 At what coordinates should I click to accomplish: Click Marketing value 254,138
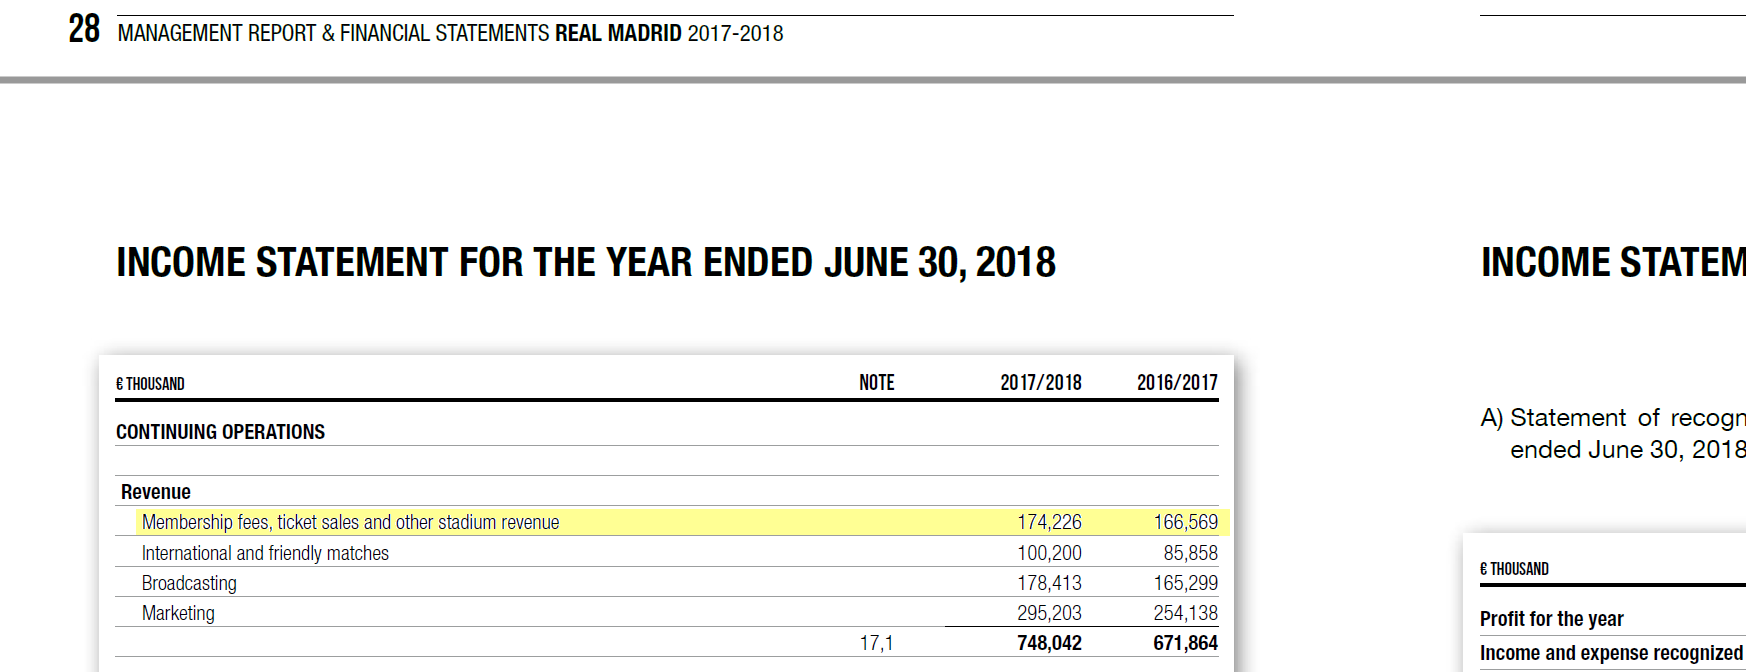click(1185, 613)
